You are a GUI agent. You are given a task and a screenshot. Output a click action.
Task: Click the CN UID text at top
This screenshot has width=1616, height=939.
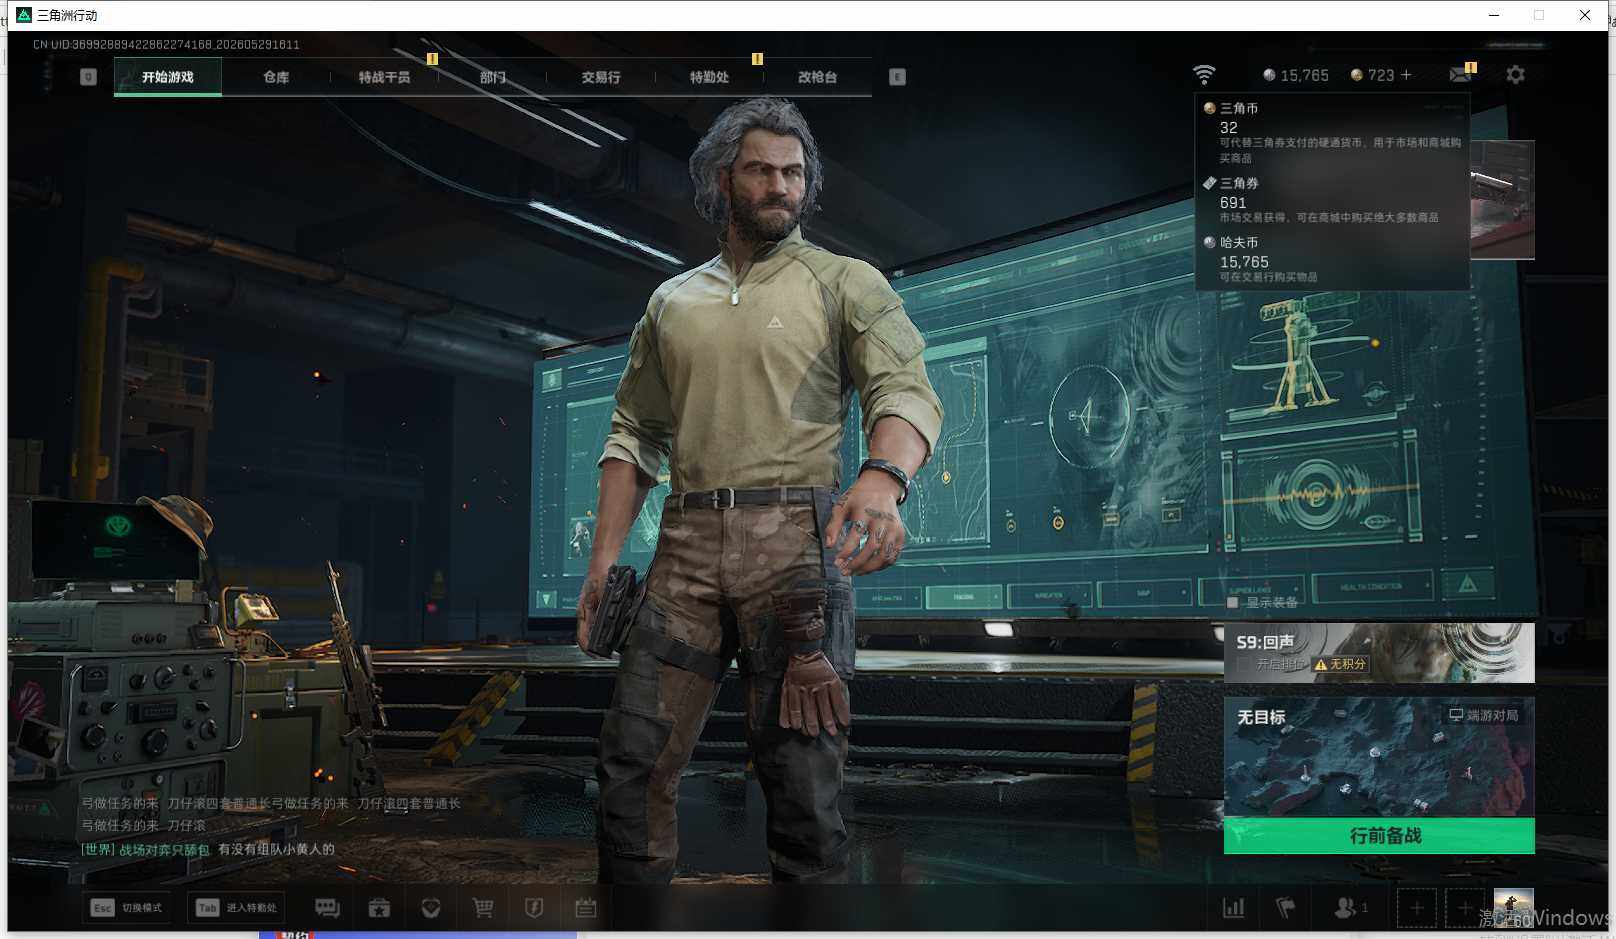pyautogui.click(x=166, y=45)
